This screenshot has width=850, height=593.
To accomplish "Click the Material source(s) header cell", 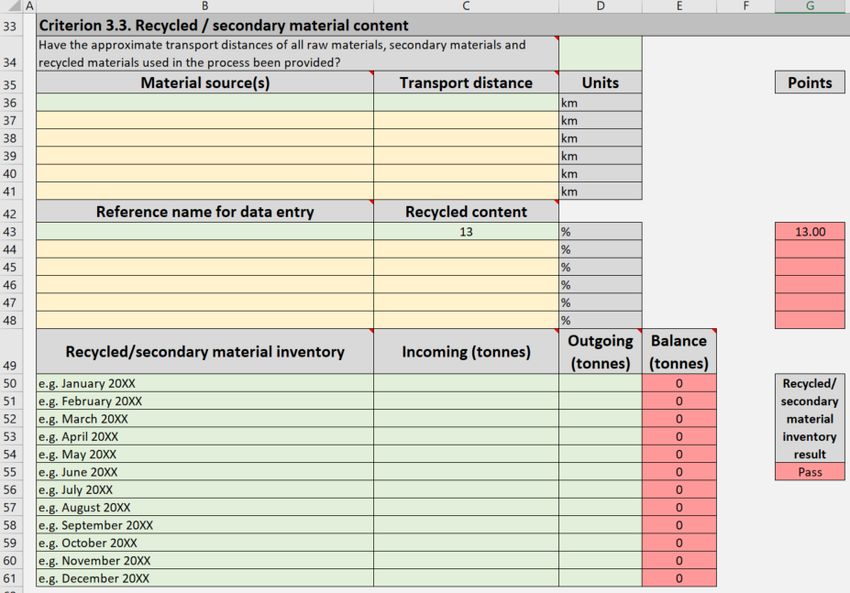I will tap(205, 82).
